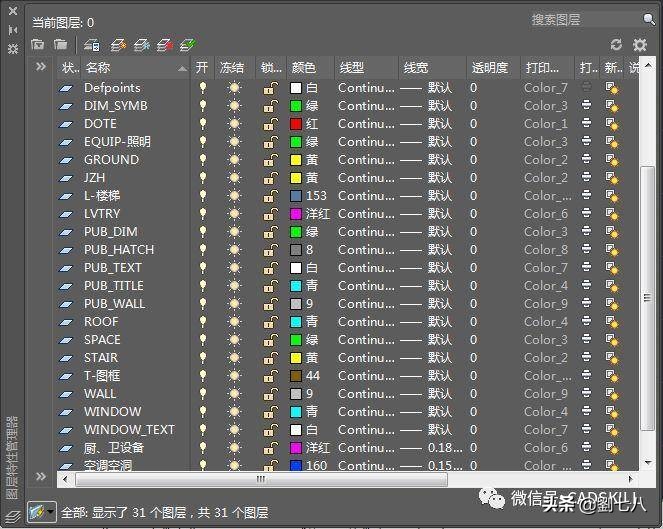
Task: Click the plot icon for LVTRY
Action: (586, 213)
